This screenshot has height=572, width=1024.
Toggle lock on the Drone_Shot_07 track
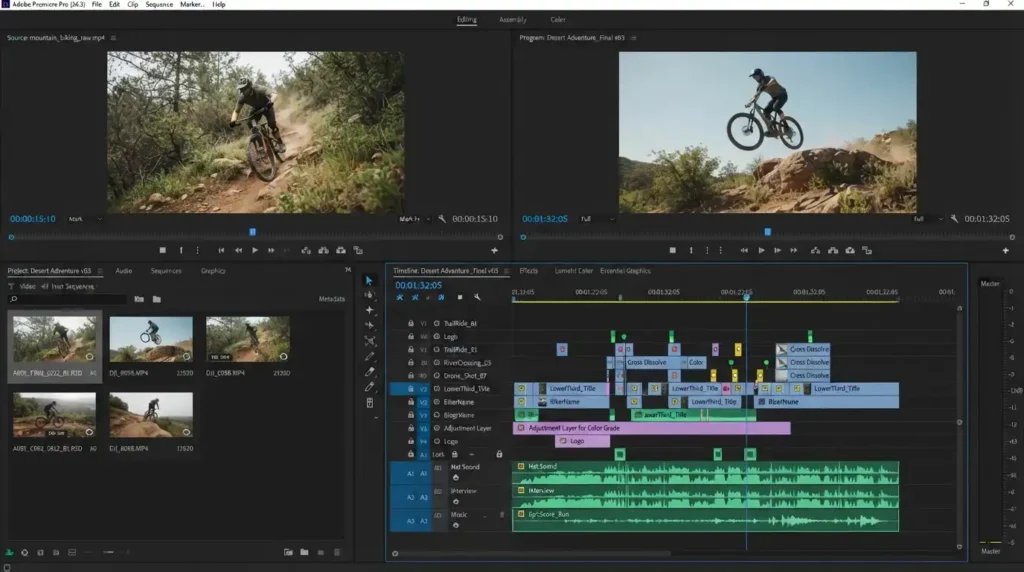(411, 375)
